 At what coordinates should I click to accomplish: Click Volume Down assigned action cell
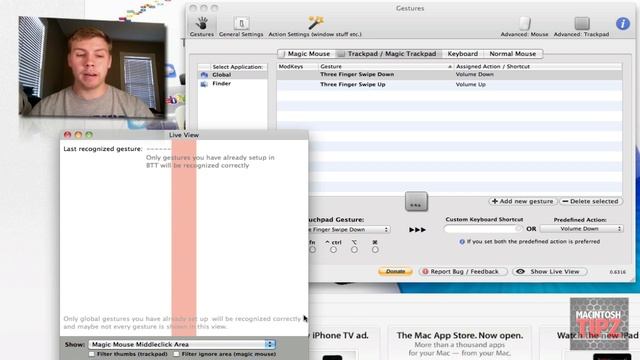pyautogui.click(x=474, y=74)
